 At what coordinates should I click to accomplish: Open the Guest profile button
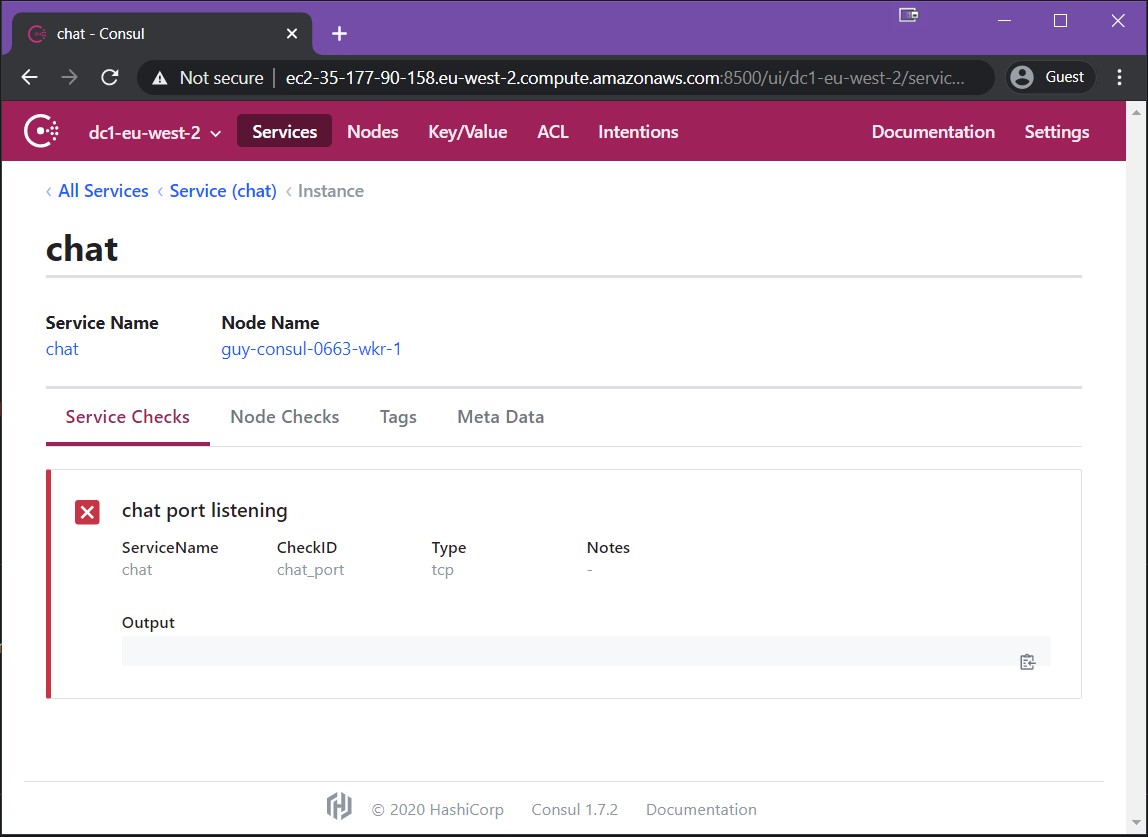[x=1049, y=77]
